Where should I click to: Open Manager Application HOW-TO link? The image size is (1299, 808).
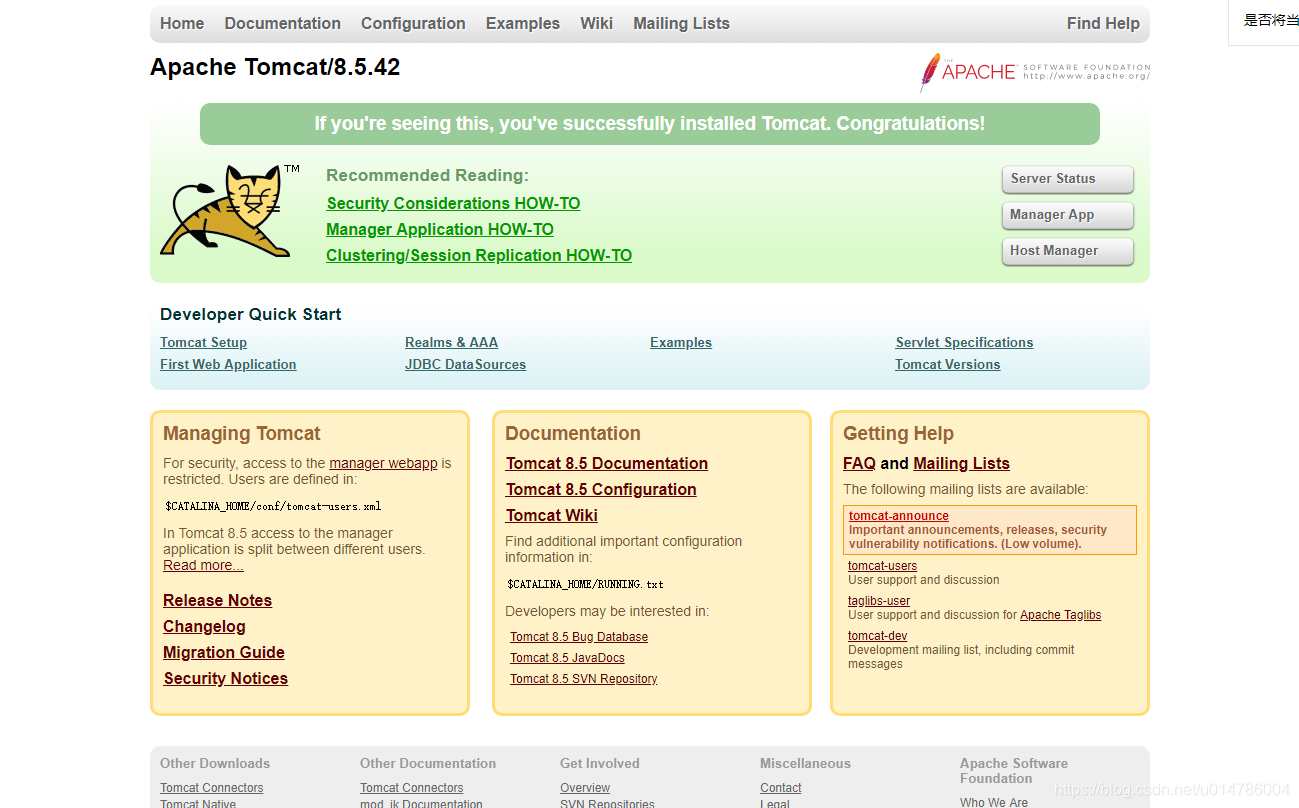point(440,229)
